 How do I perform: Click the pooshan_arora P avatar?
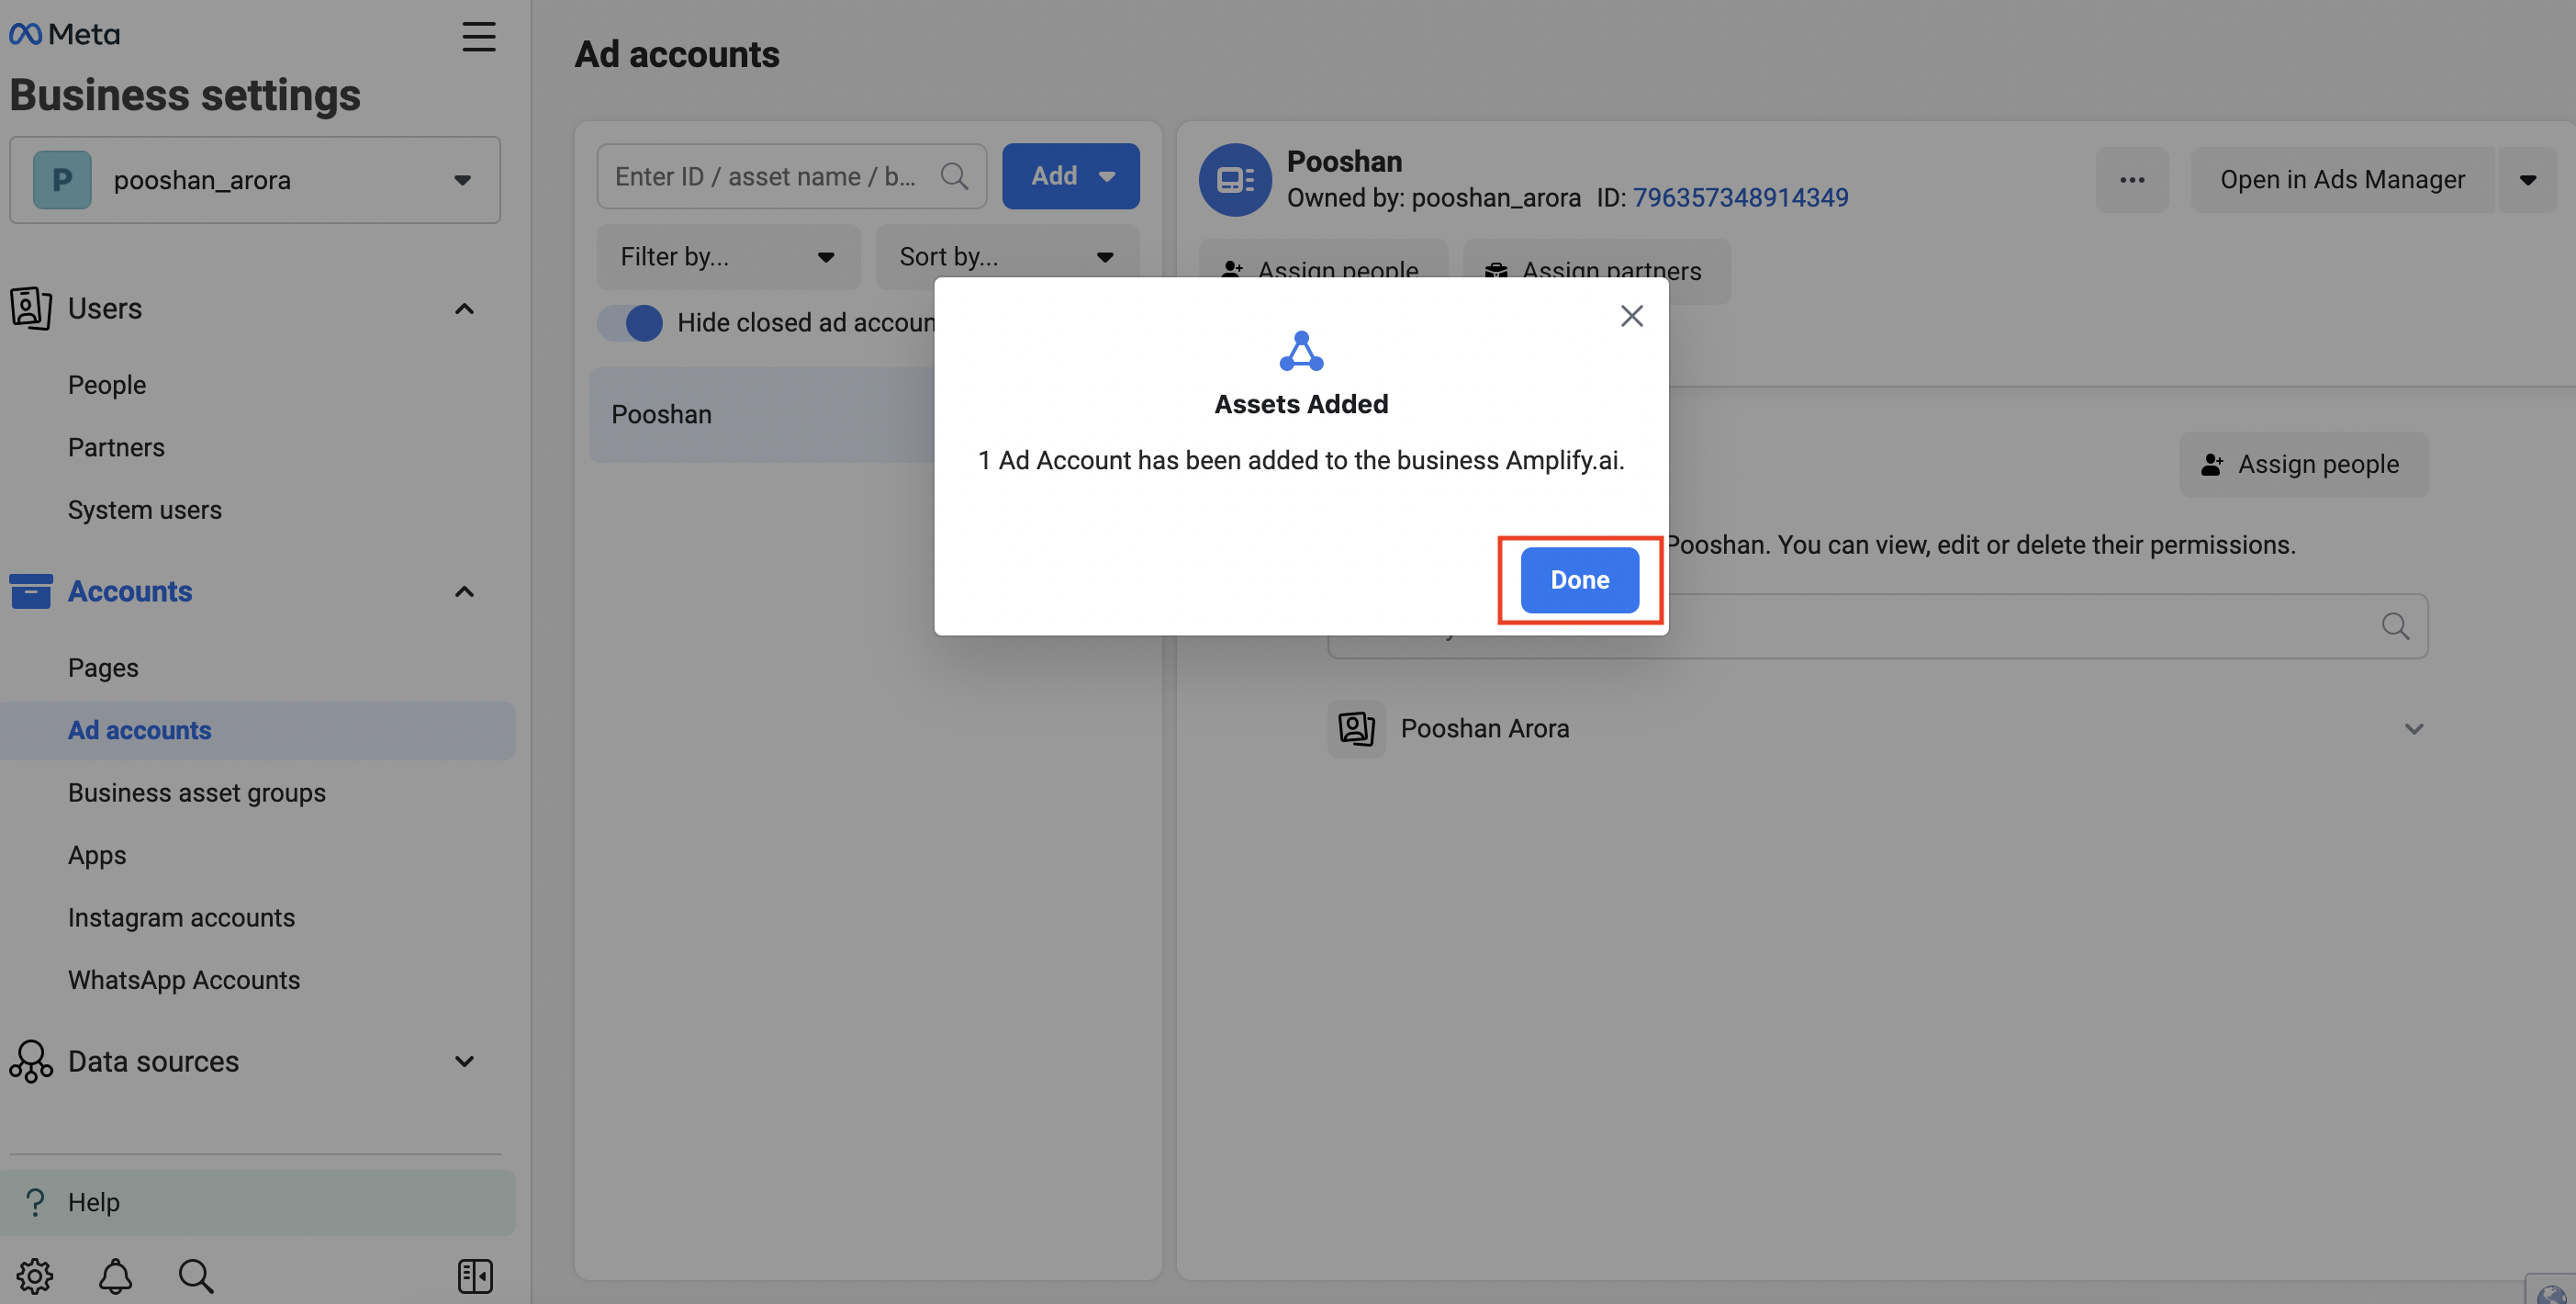(x=62, y=180)
